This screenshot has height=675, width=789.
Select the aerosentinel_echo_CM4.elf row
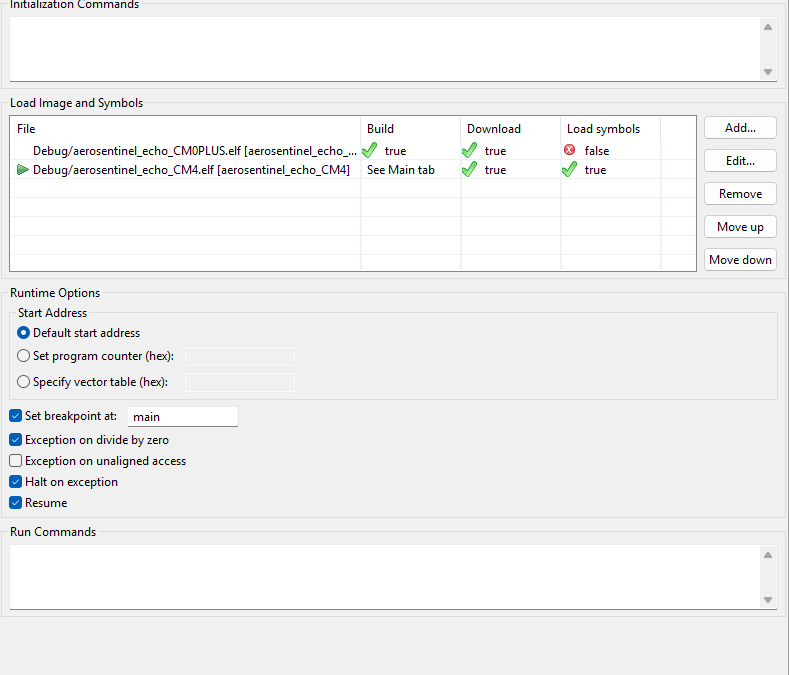coord(353,170)
